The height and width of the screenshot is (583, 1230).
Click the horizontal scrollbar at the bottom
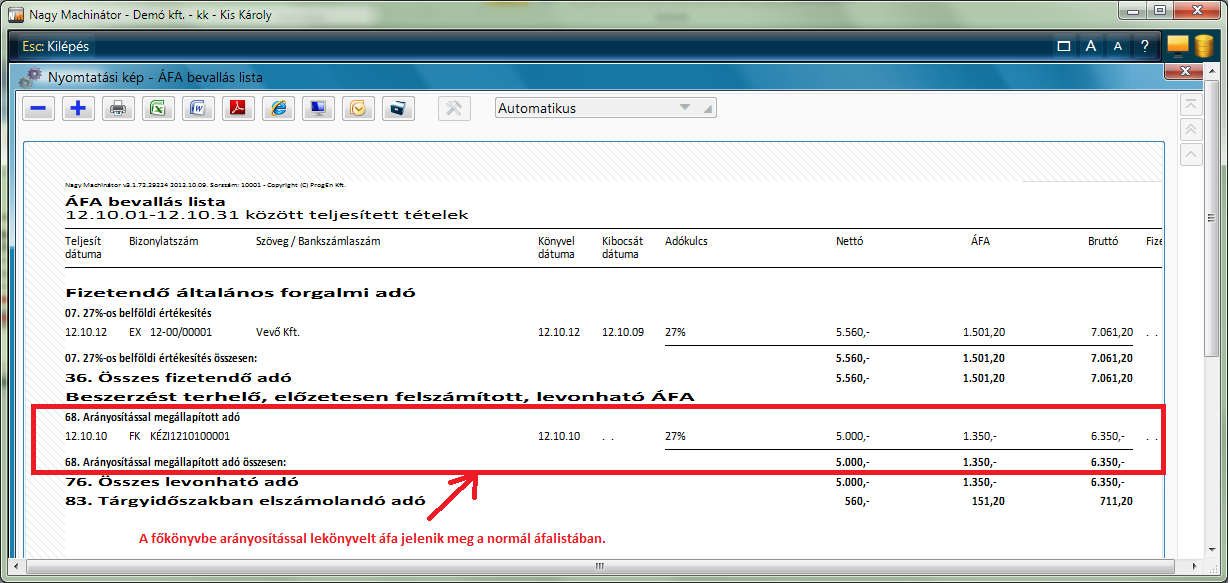(598, 565)
